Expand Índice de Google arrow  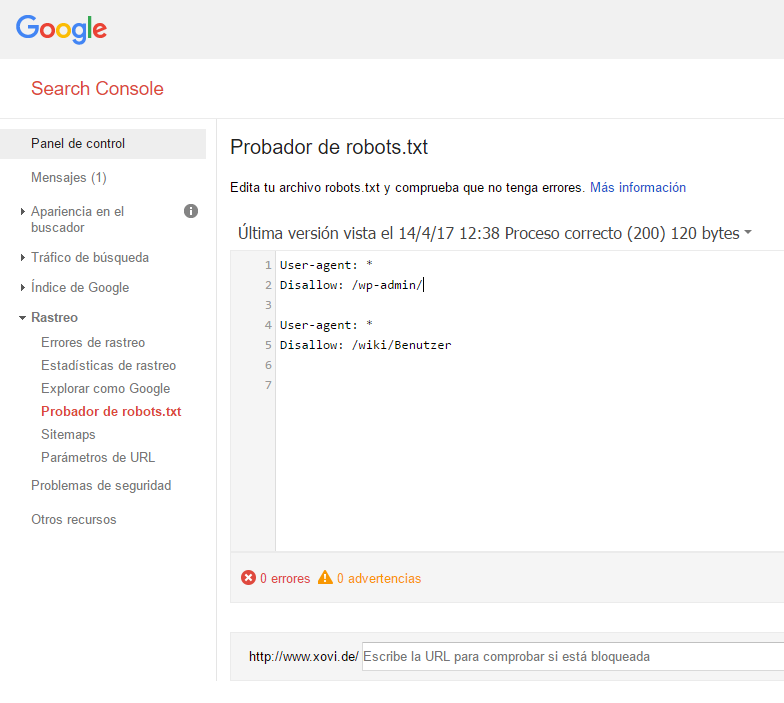[x=22, y=288]
